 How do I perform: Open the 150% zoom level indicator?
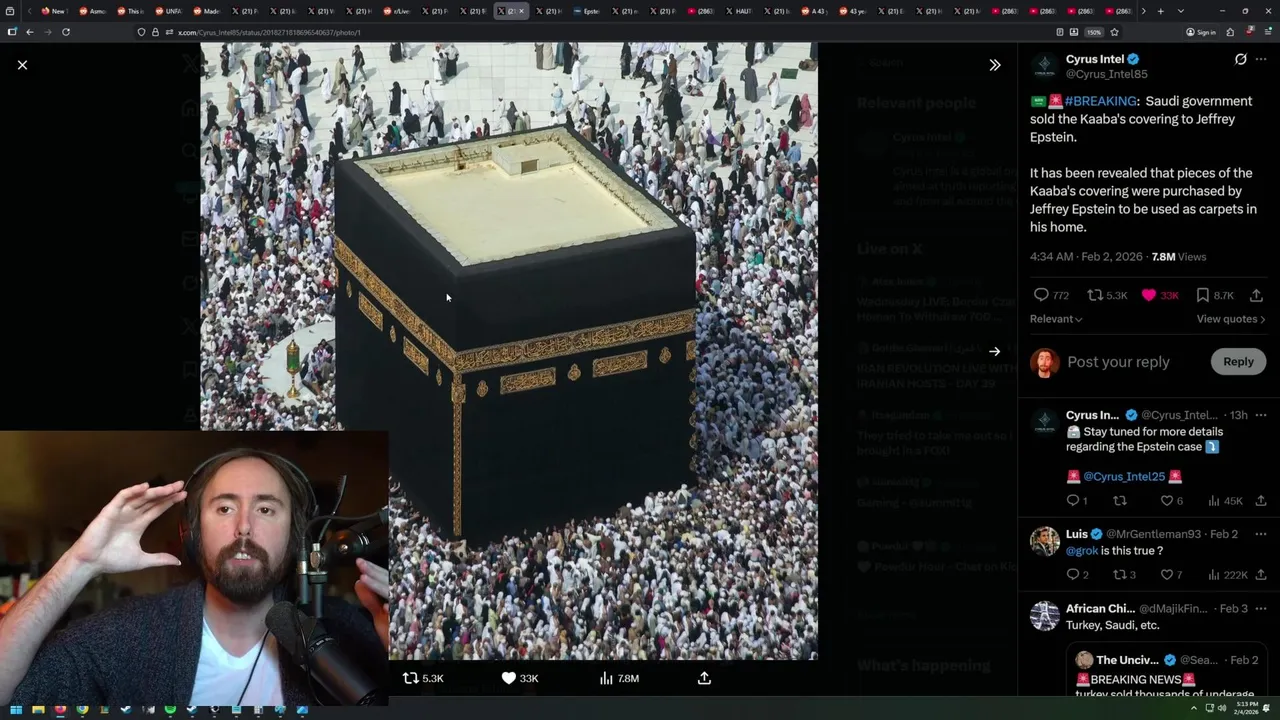click(1095, 32)
